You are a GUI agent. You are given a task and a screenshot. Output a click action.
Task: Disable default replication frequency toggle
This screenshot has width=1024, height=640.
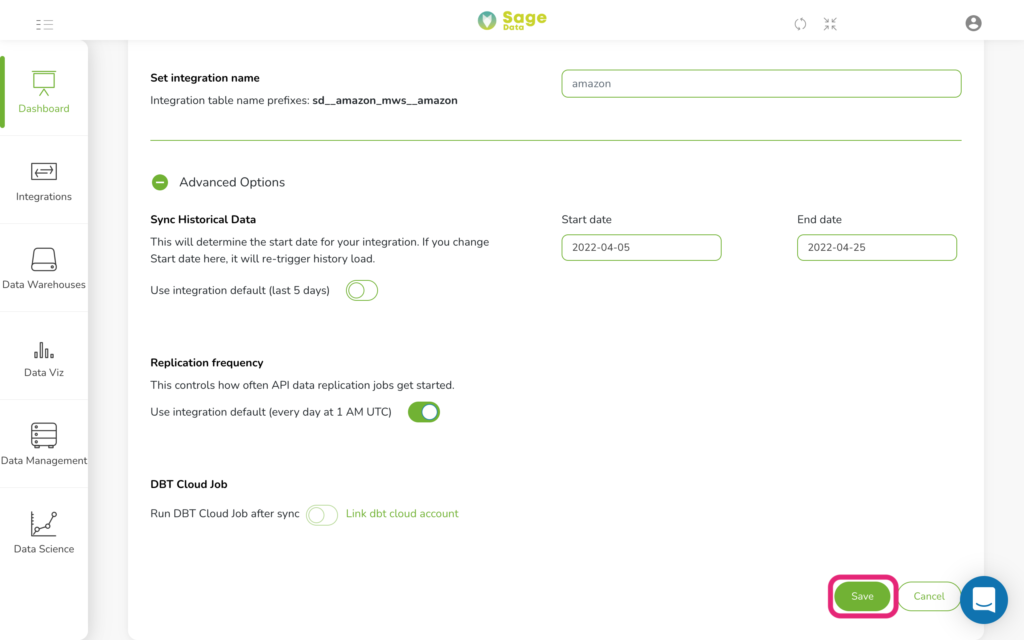[x=424, y=412]
